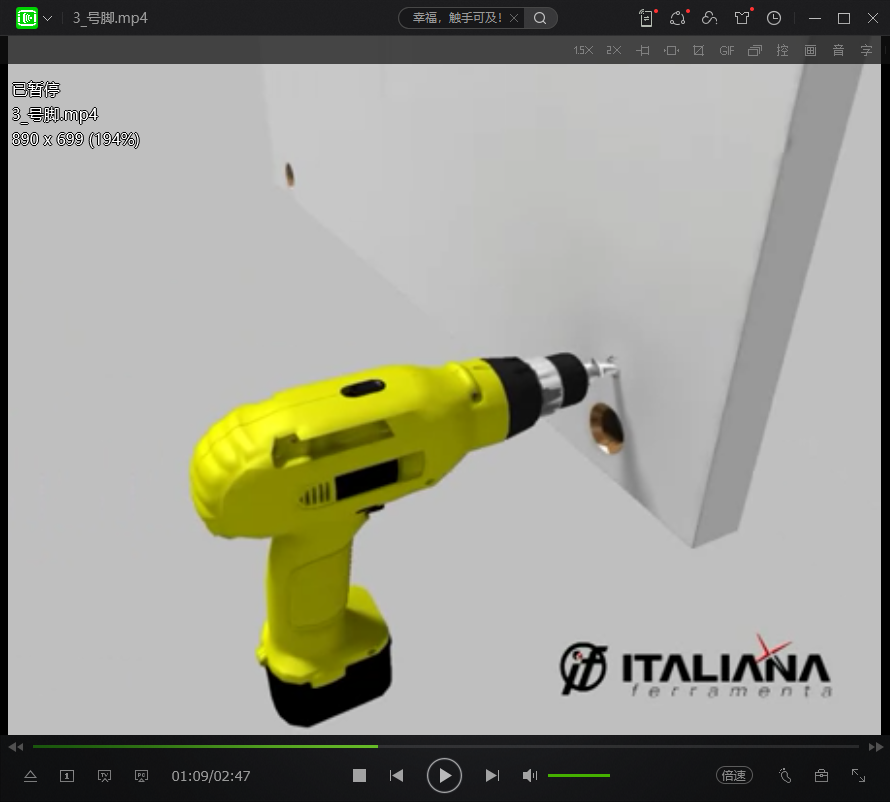Viewport: 890px width, 802px height.
Task: Open the phone transfer icon
Action: click(646, 18)
